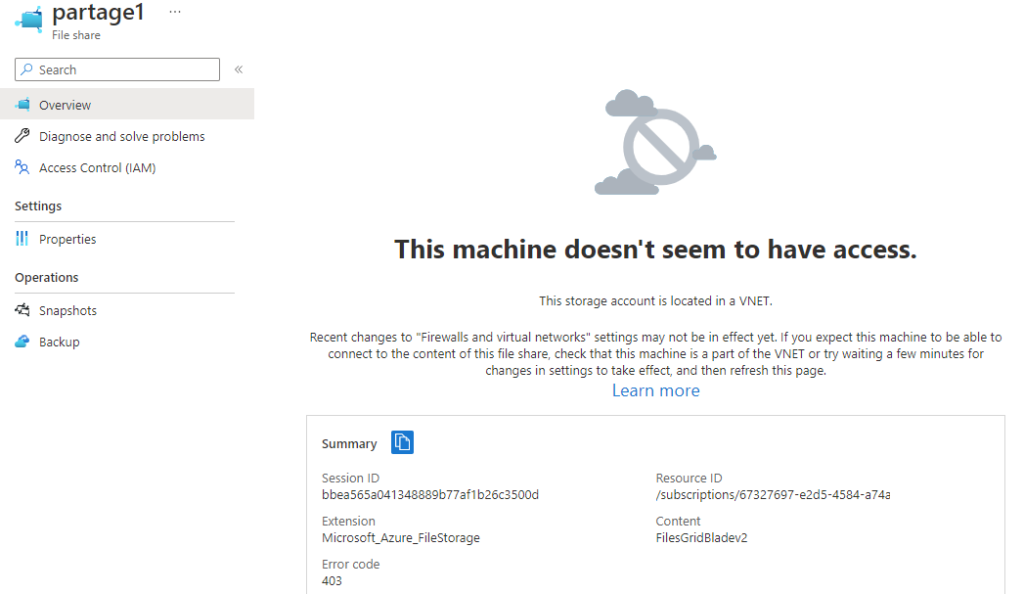Focus the Search input field
The width and height of the screenshot is (1024, 594).
point(118,69)
